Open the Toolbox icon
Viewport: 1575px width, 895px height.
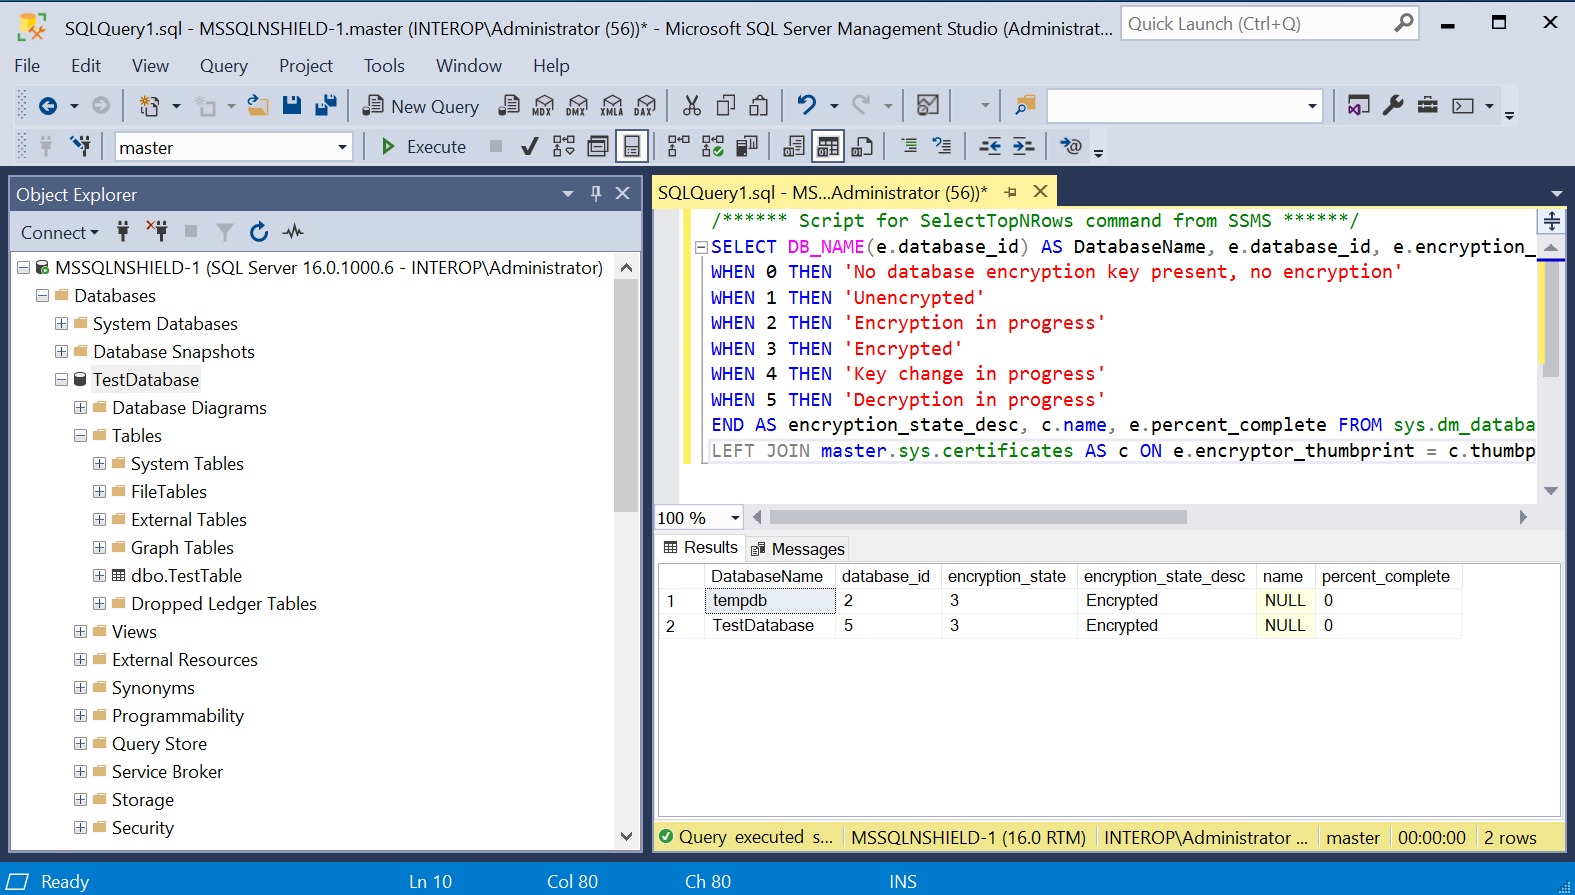pos(1428,105)
